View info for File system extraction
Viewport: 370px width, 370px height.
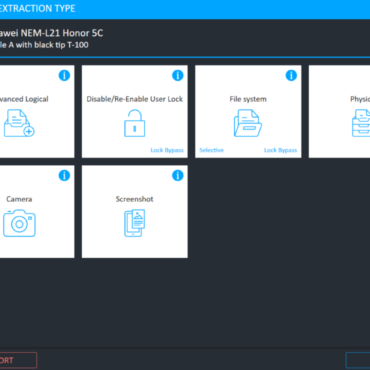[x=291, y=75]
